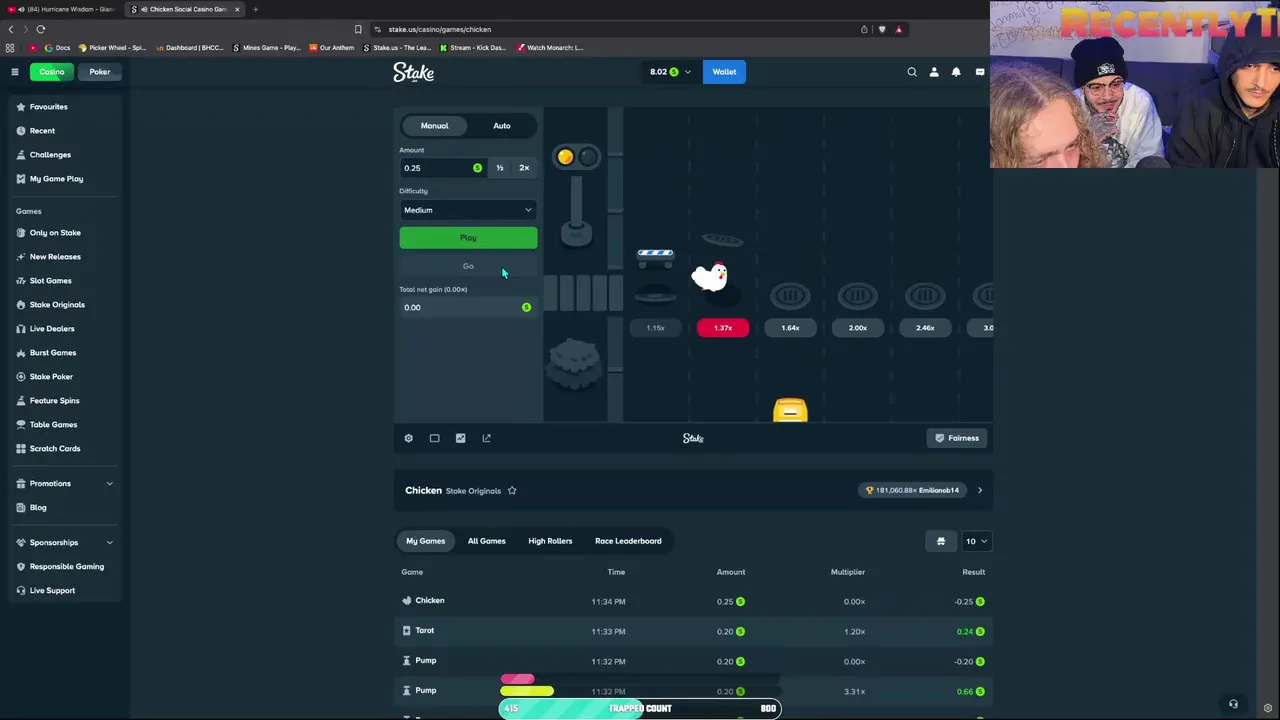Open the Mines Game bookmark
The width and height of the screenshot is (1280, 720).
[266, 47]
